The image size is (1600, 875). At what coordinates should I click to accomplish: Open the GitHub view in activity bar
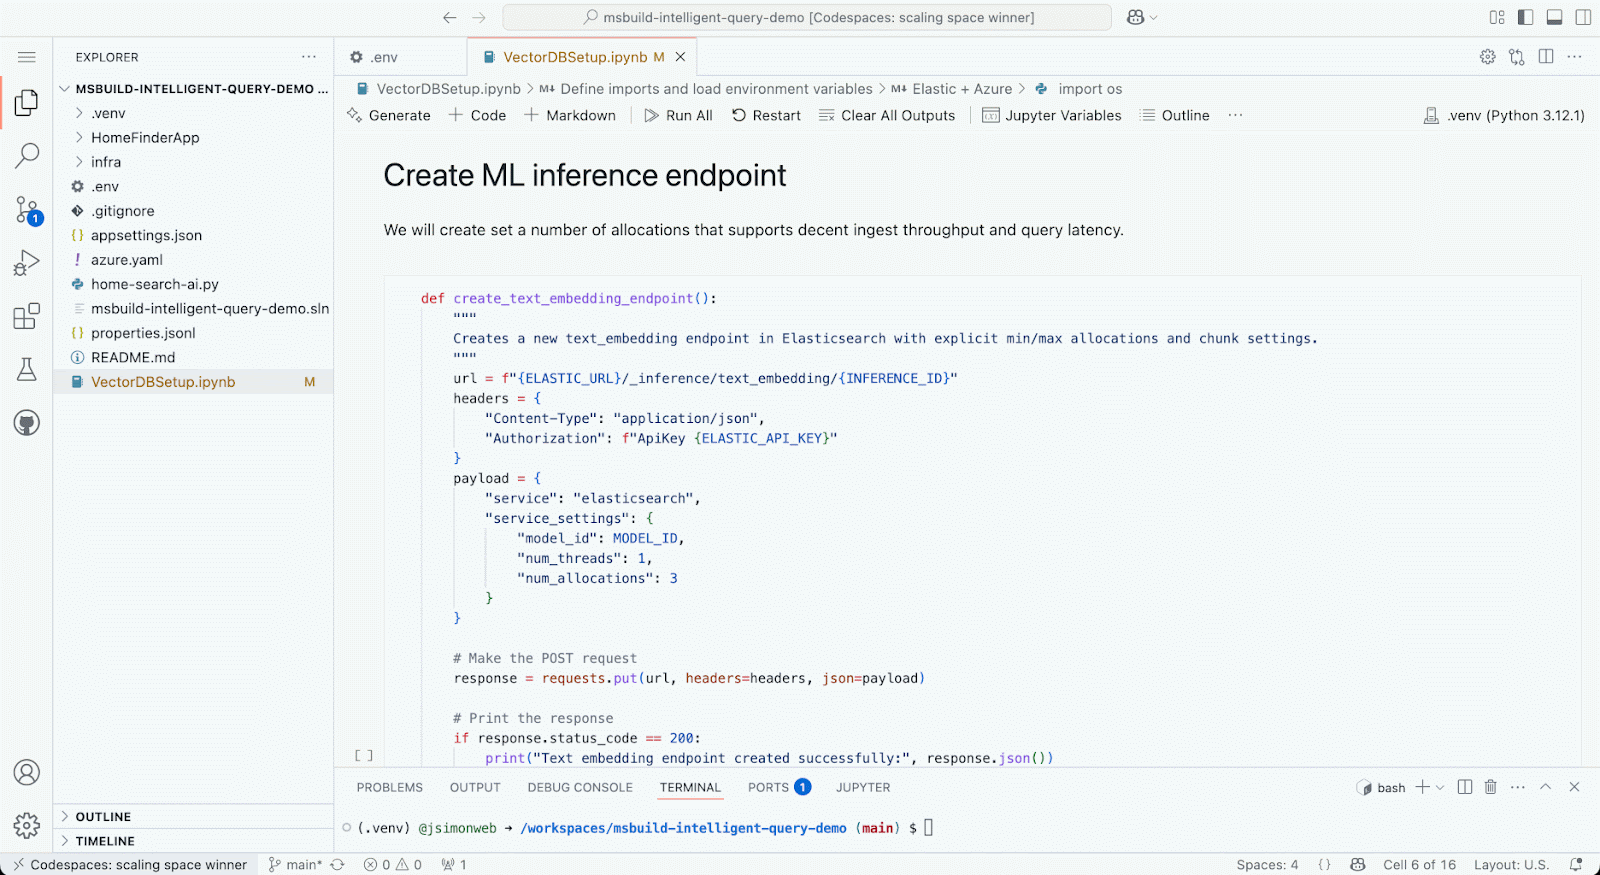pos(27,423)
